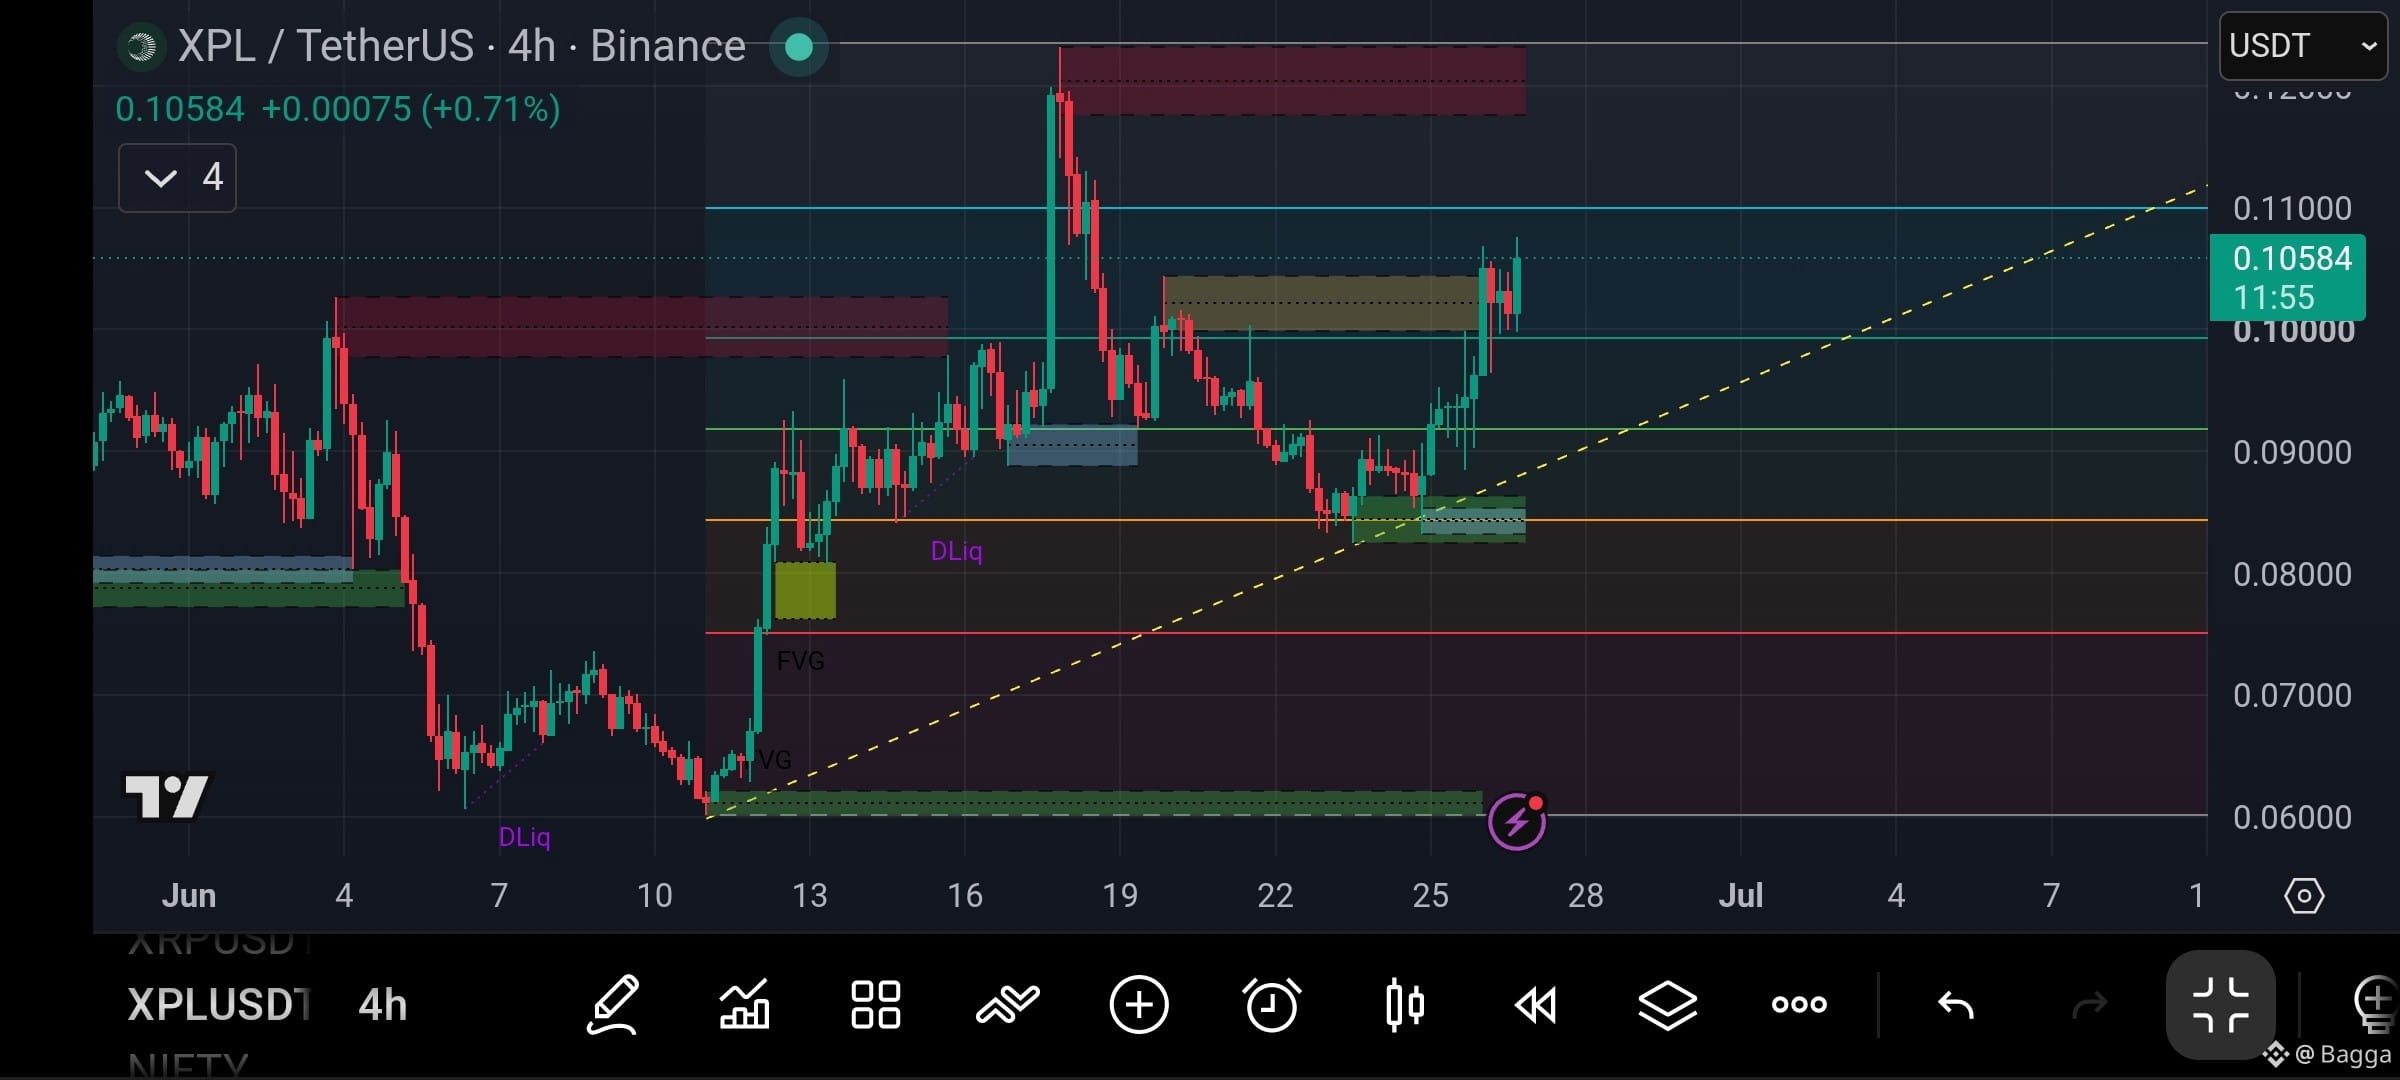Change chart type with candlestick icon
2400x1080 pixels.
click(x=1404, y=1004)
